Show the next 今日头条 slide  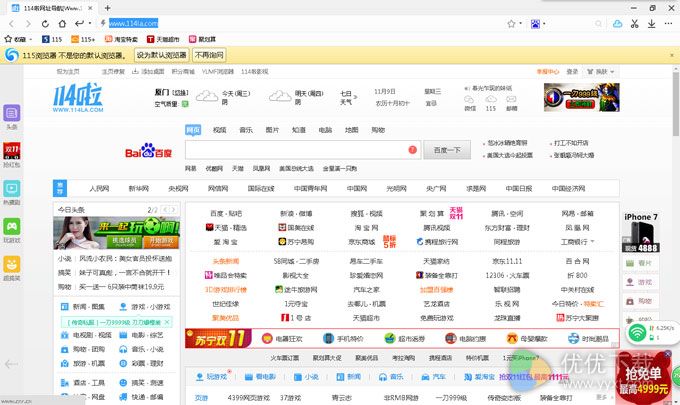click(173, 210)
